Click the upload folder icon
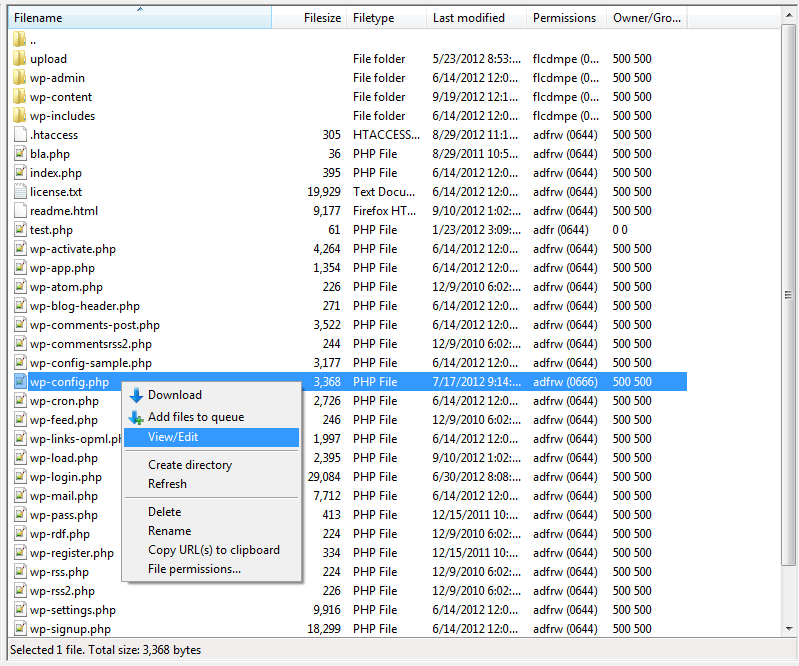This screenshot has width=799, height=666. 19,59
